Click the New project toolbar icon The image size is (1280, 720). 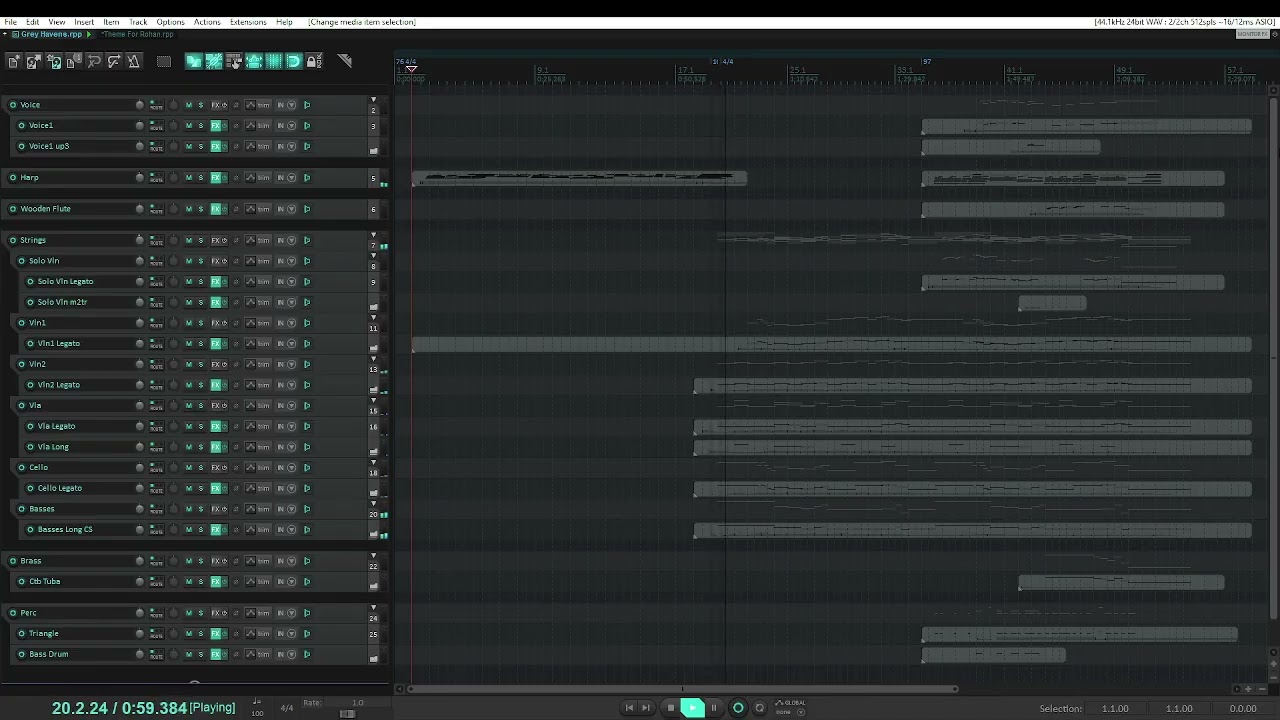click(14, 61)
